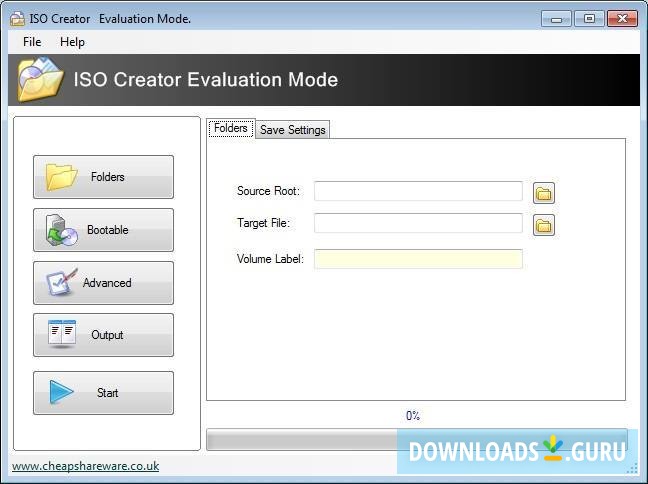Image resolution: width=648 pixels, height=484 pixels.
Task: Click the ISO Creator title bar icon
Action: [17, 19]
